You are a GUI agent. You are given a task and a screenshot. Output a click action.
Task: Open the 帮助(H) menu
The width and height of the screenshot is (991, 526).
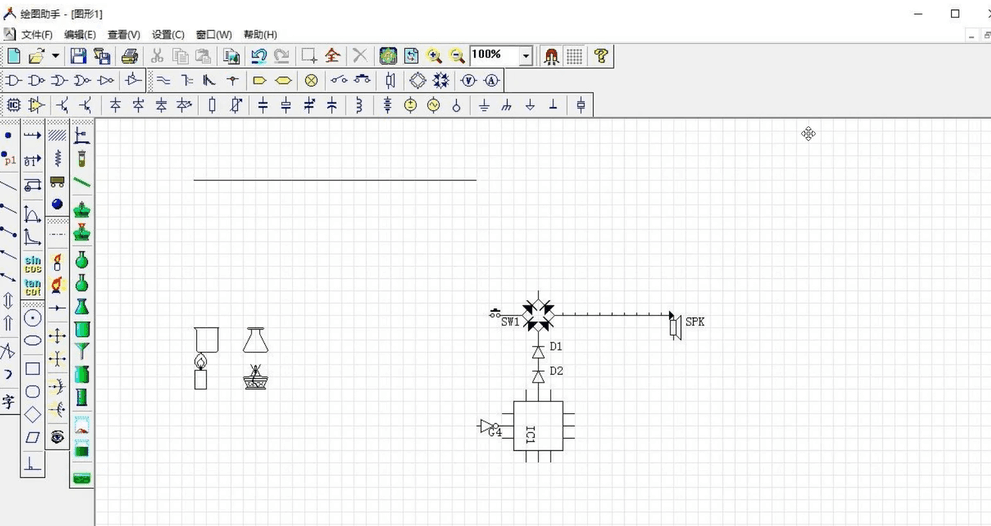pyautogui.click(x=260, y=34)
